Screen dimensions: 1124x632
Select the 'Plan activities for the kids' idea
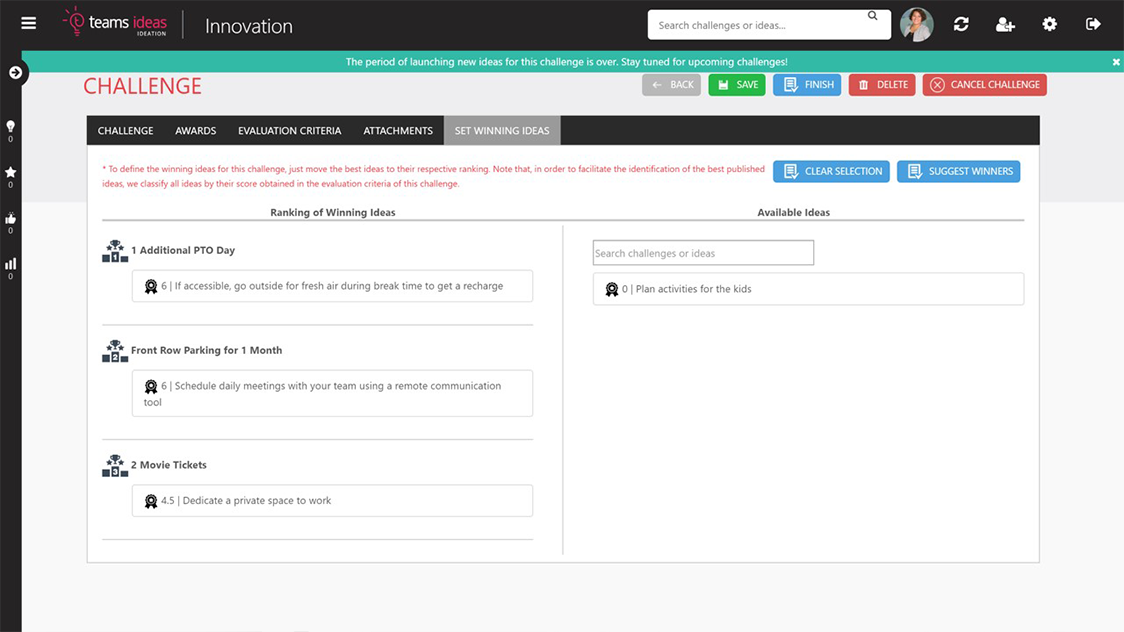(808, 289)
